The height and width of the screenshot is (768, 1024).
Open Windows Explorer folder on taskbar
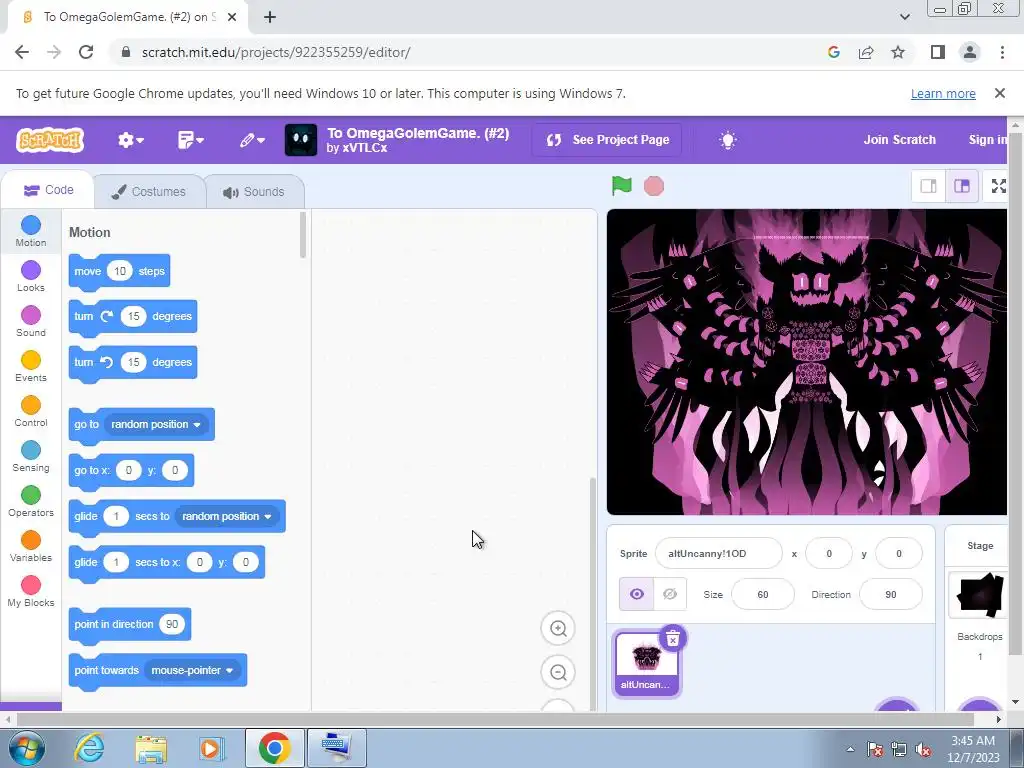tap(151, 748)
